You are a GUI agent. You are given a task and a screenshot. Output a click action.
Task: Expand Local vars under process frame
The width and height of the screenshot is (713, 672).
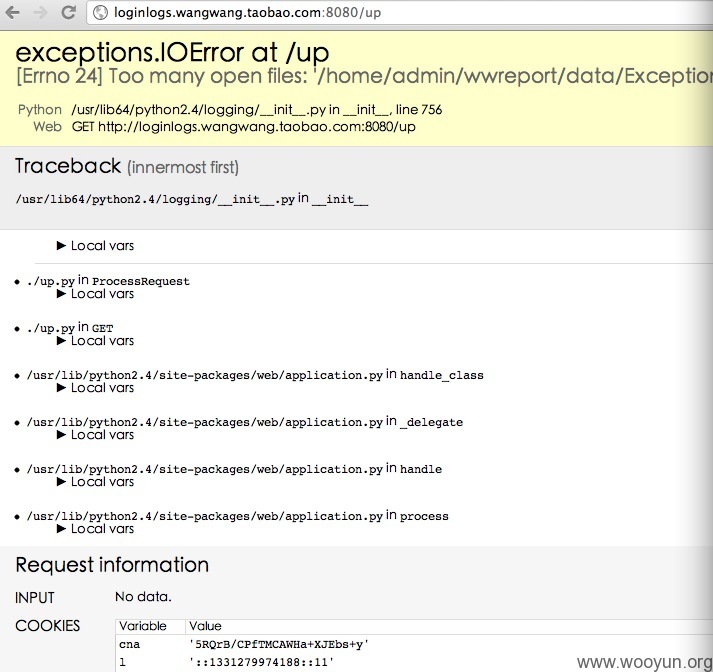[x=95, y=529]
